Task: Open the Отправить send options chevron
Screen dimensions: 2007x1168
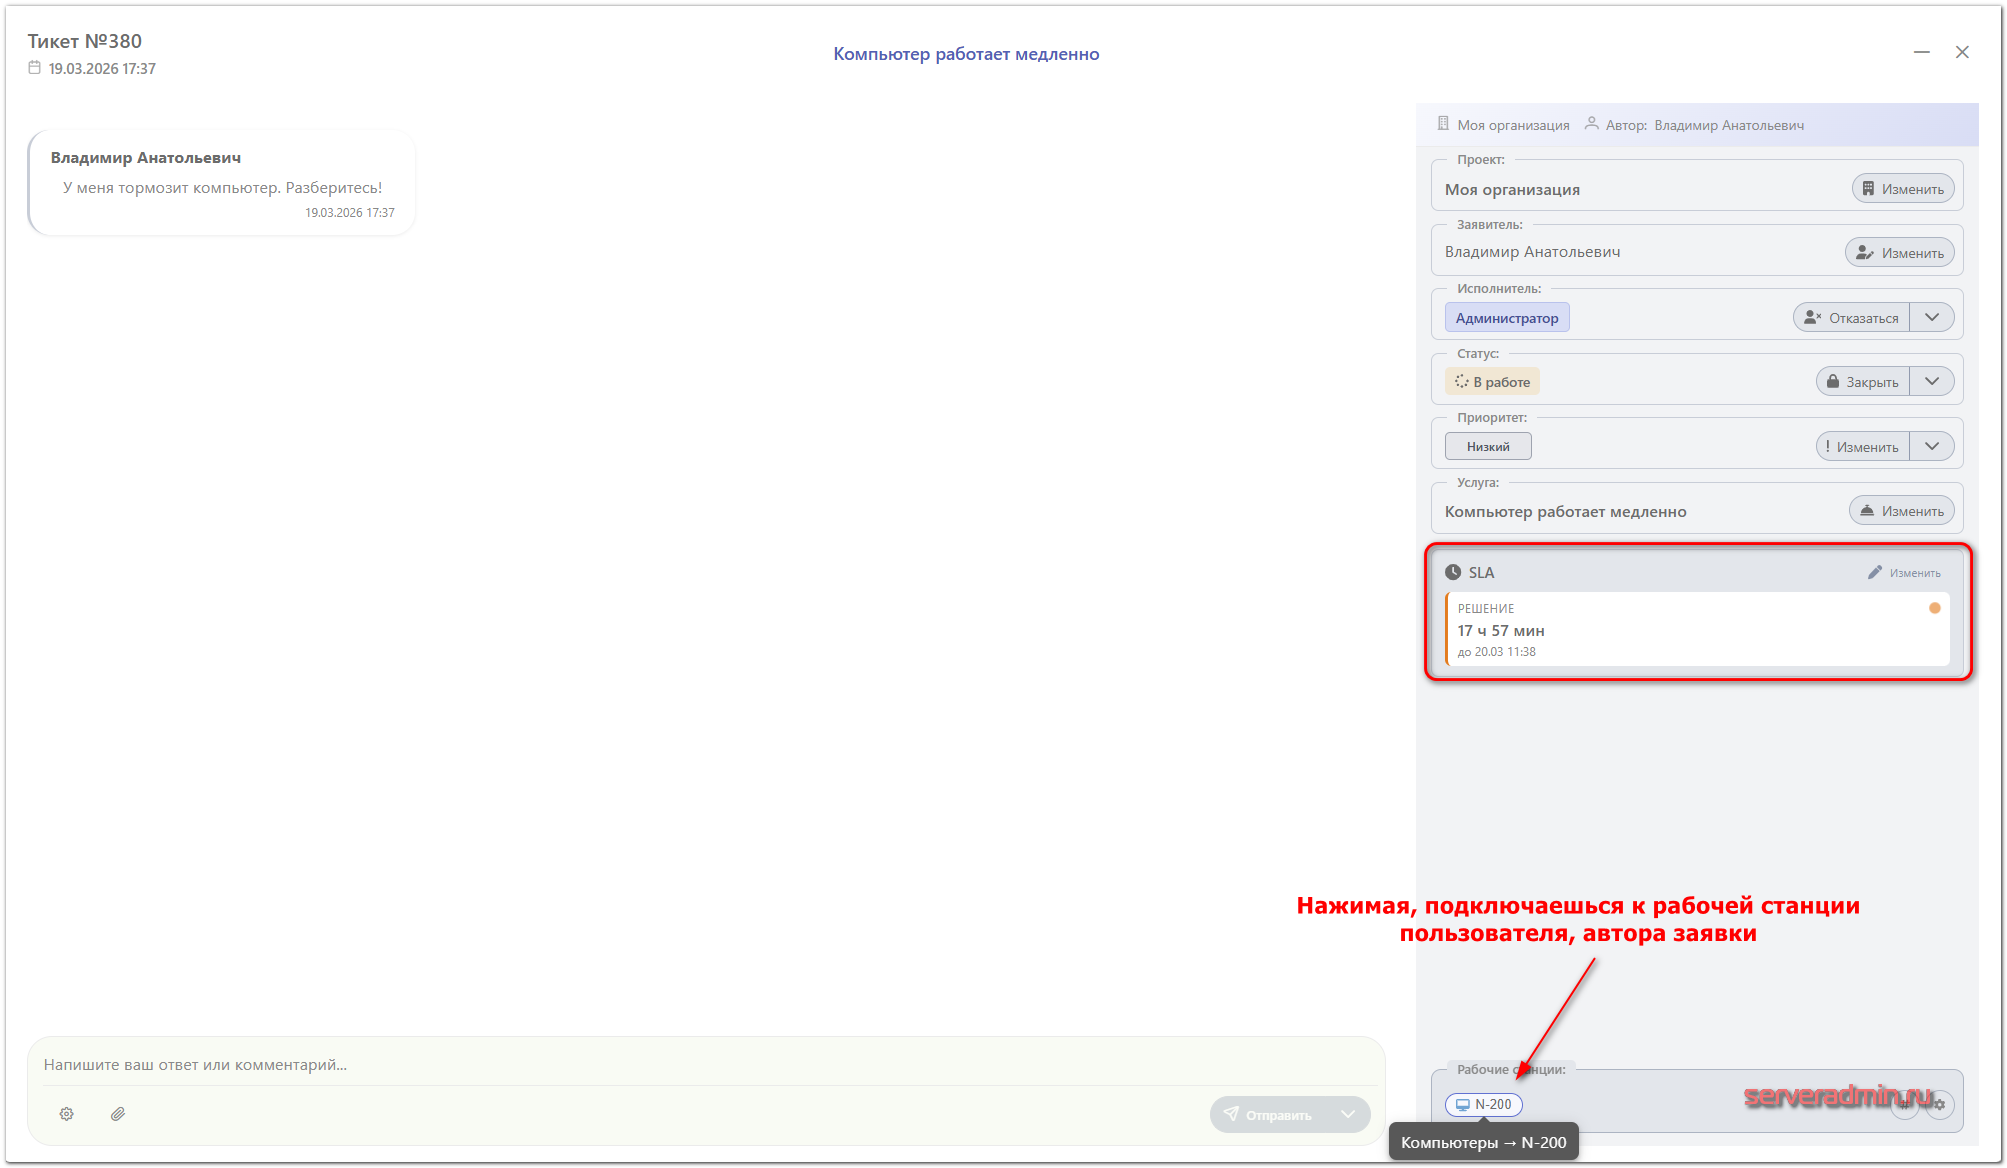Action: pyautogui.click(x=1348, y=1114)
